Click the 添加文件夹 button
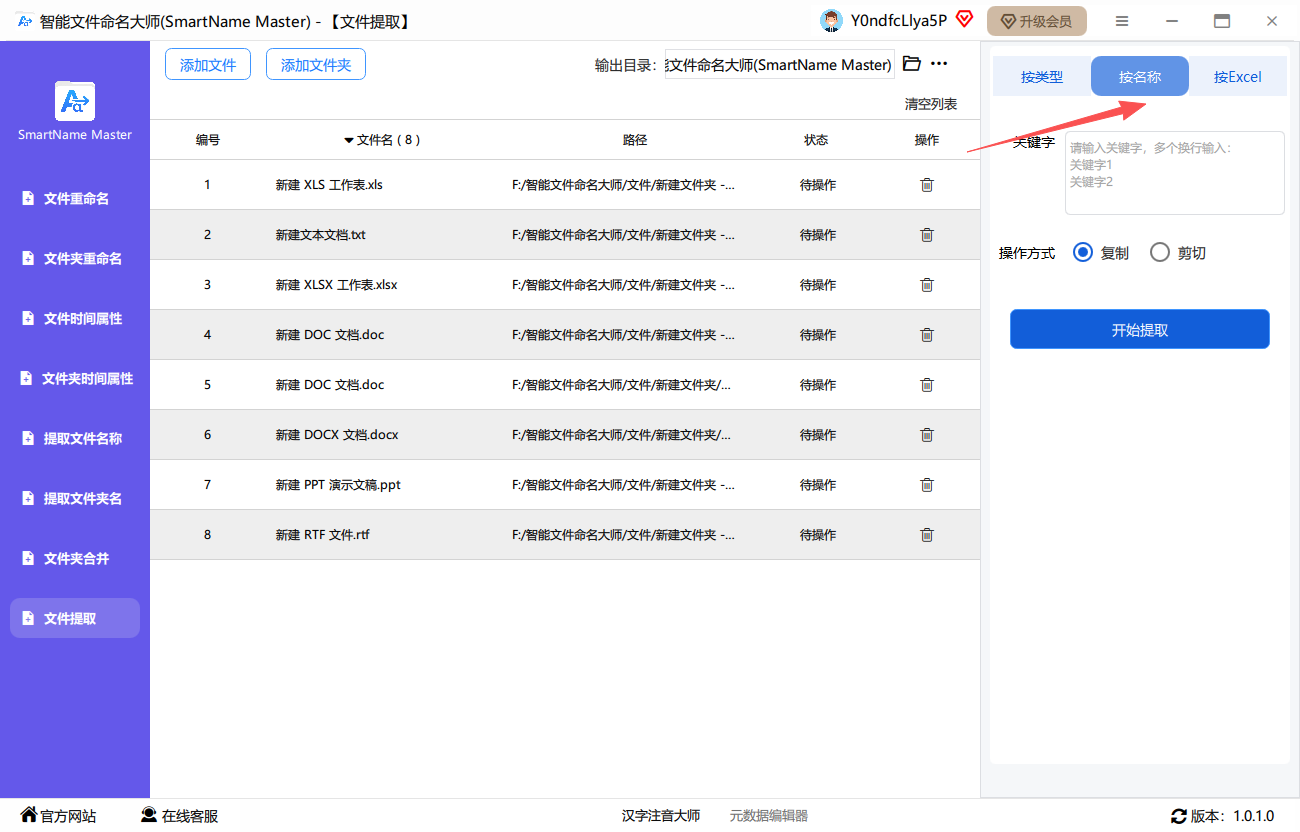This screenshot has width=1300, height=832. click(x=316, y=65)
